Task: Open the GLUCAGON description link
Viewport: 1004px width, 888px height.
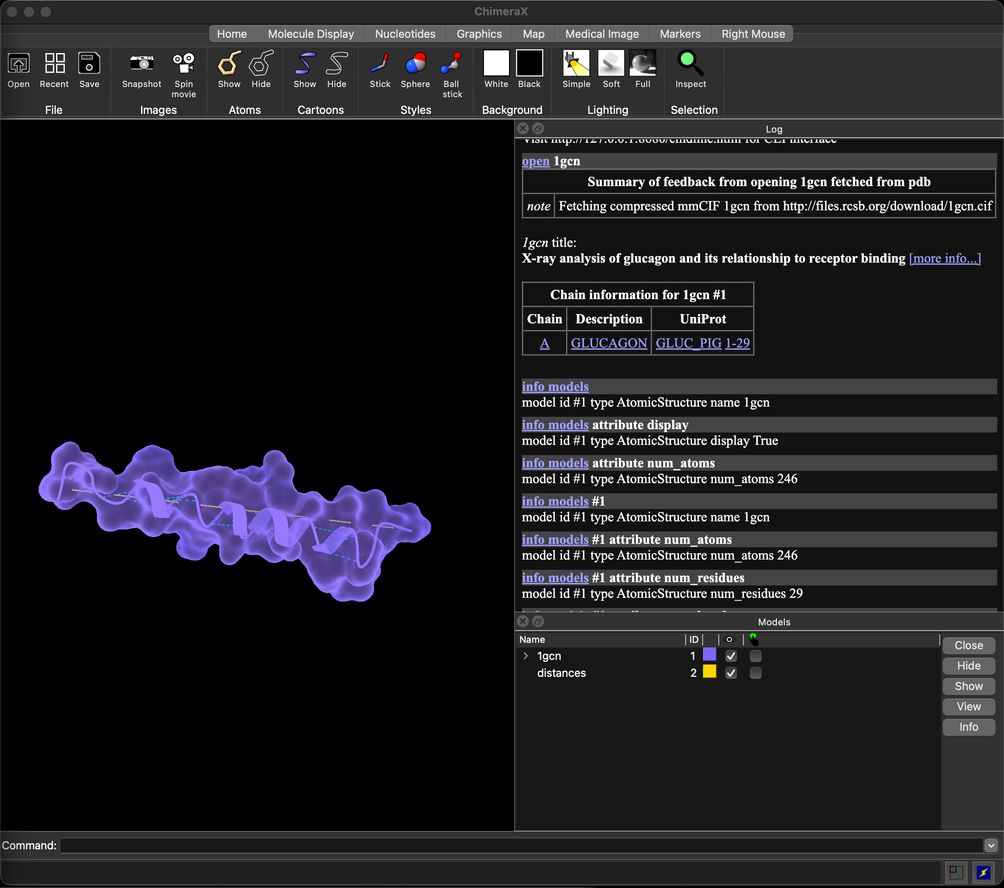Action: pyautogui.click(x=608, y=343)
